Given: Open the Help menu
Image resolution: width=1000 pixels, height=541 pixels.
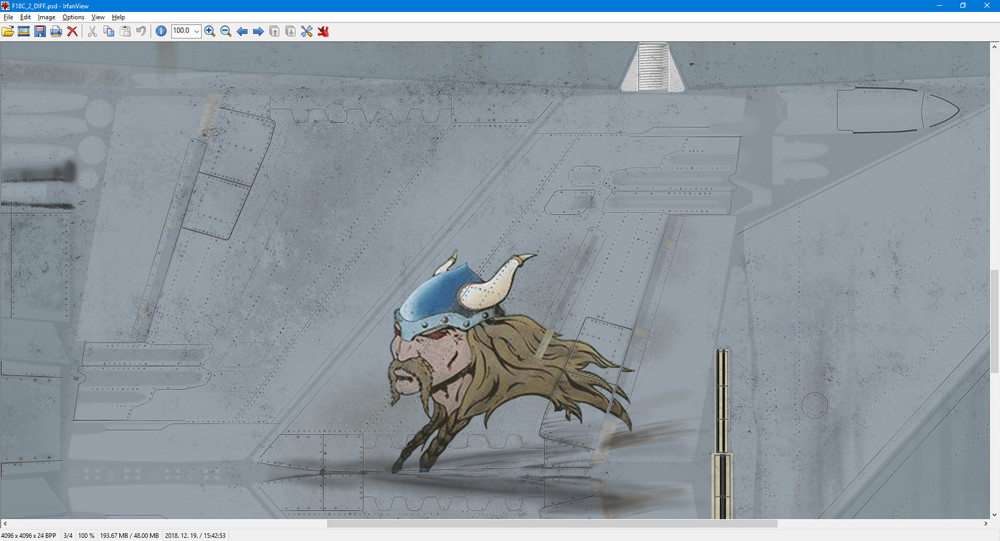Looking at the screenshot, I should (119, 17).
